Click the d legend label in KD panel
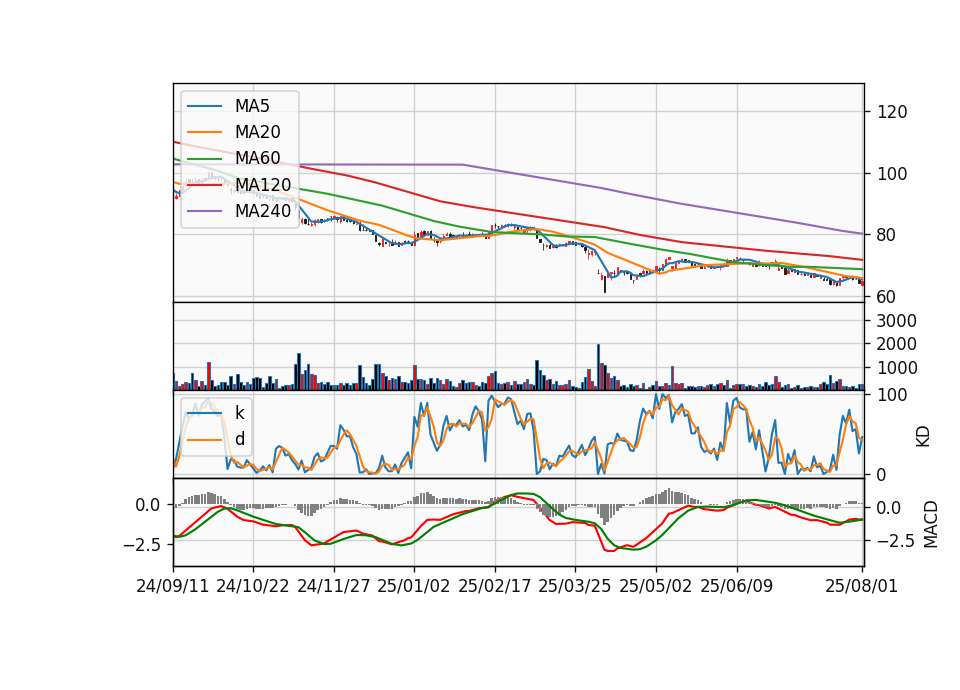The image size is (960, 690). [x=239, y=439]
